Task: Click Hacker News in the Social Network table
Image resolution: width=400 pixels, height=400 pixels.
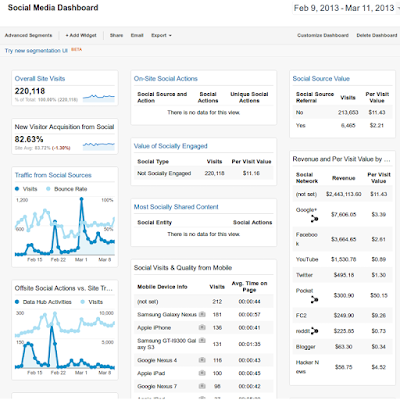Action: (307, 367)
